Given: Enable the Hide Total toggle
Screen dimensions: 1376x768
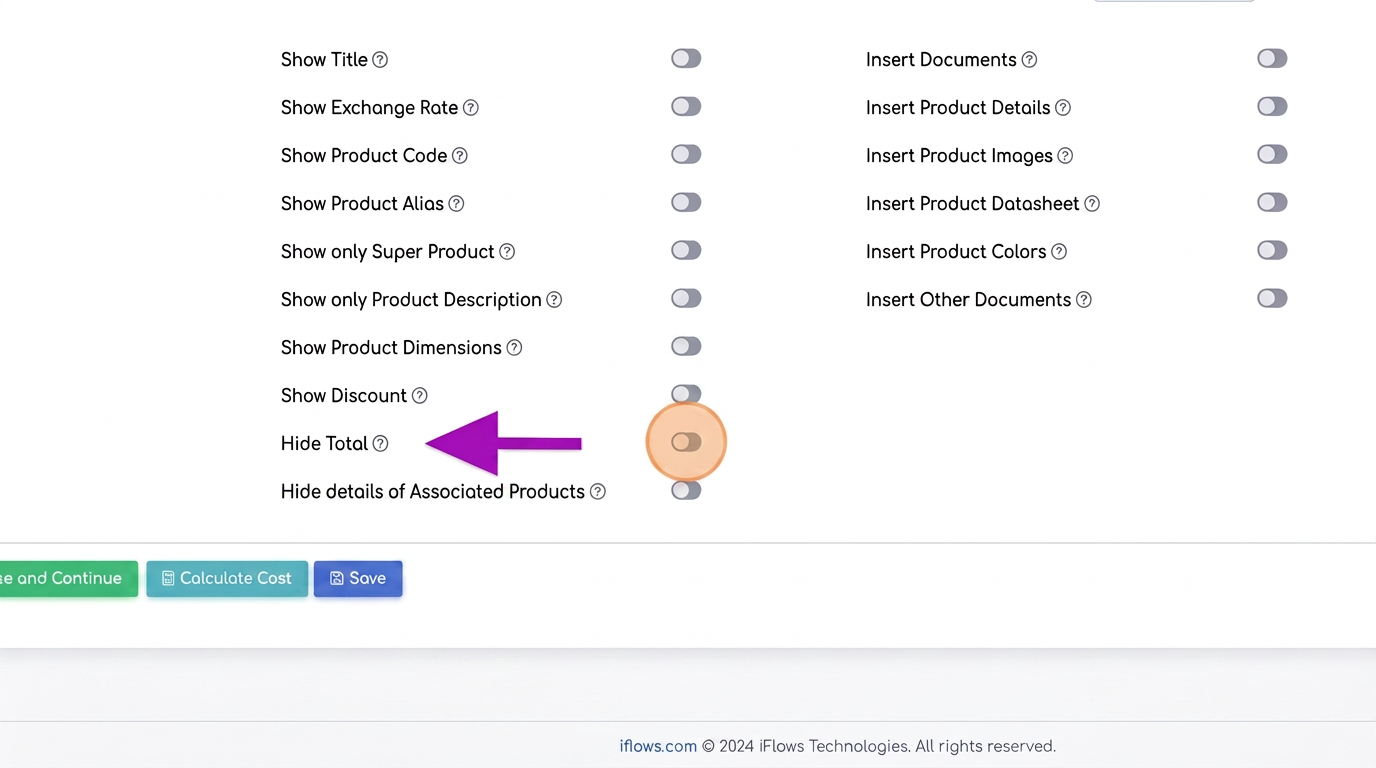Looking at the screenshot, I should 686,442.
